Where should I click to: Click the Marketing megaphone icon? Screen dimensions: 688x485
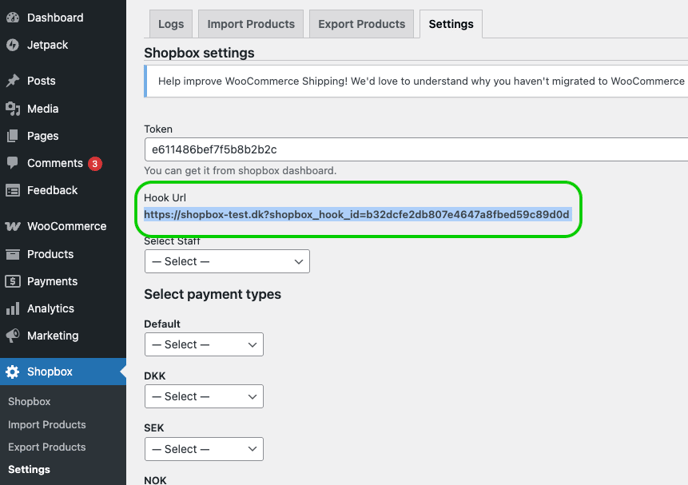pyautogui.click(x=12, y=336)
